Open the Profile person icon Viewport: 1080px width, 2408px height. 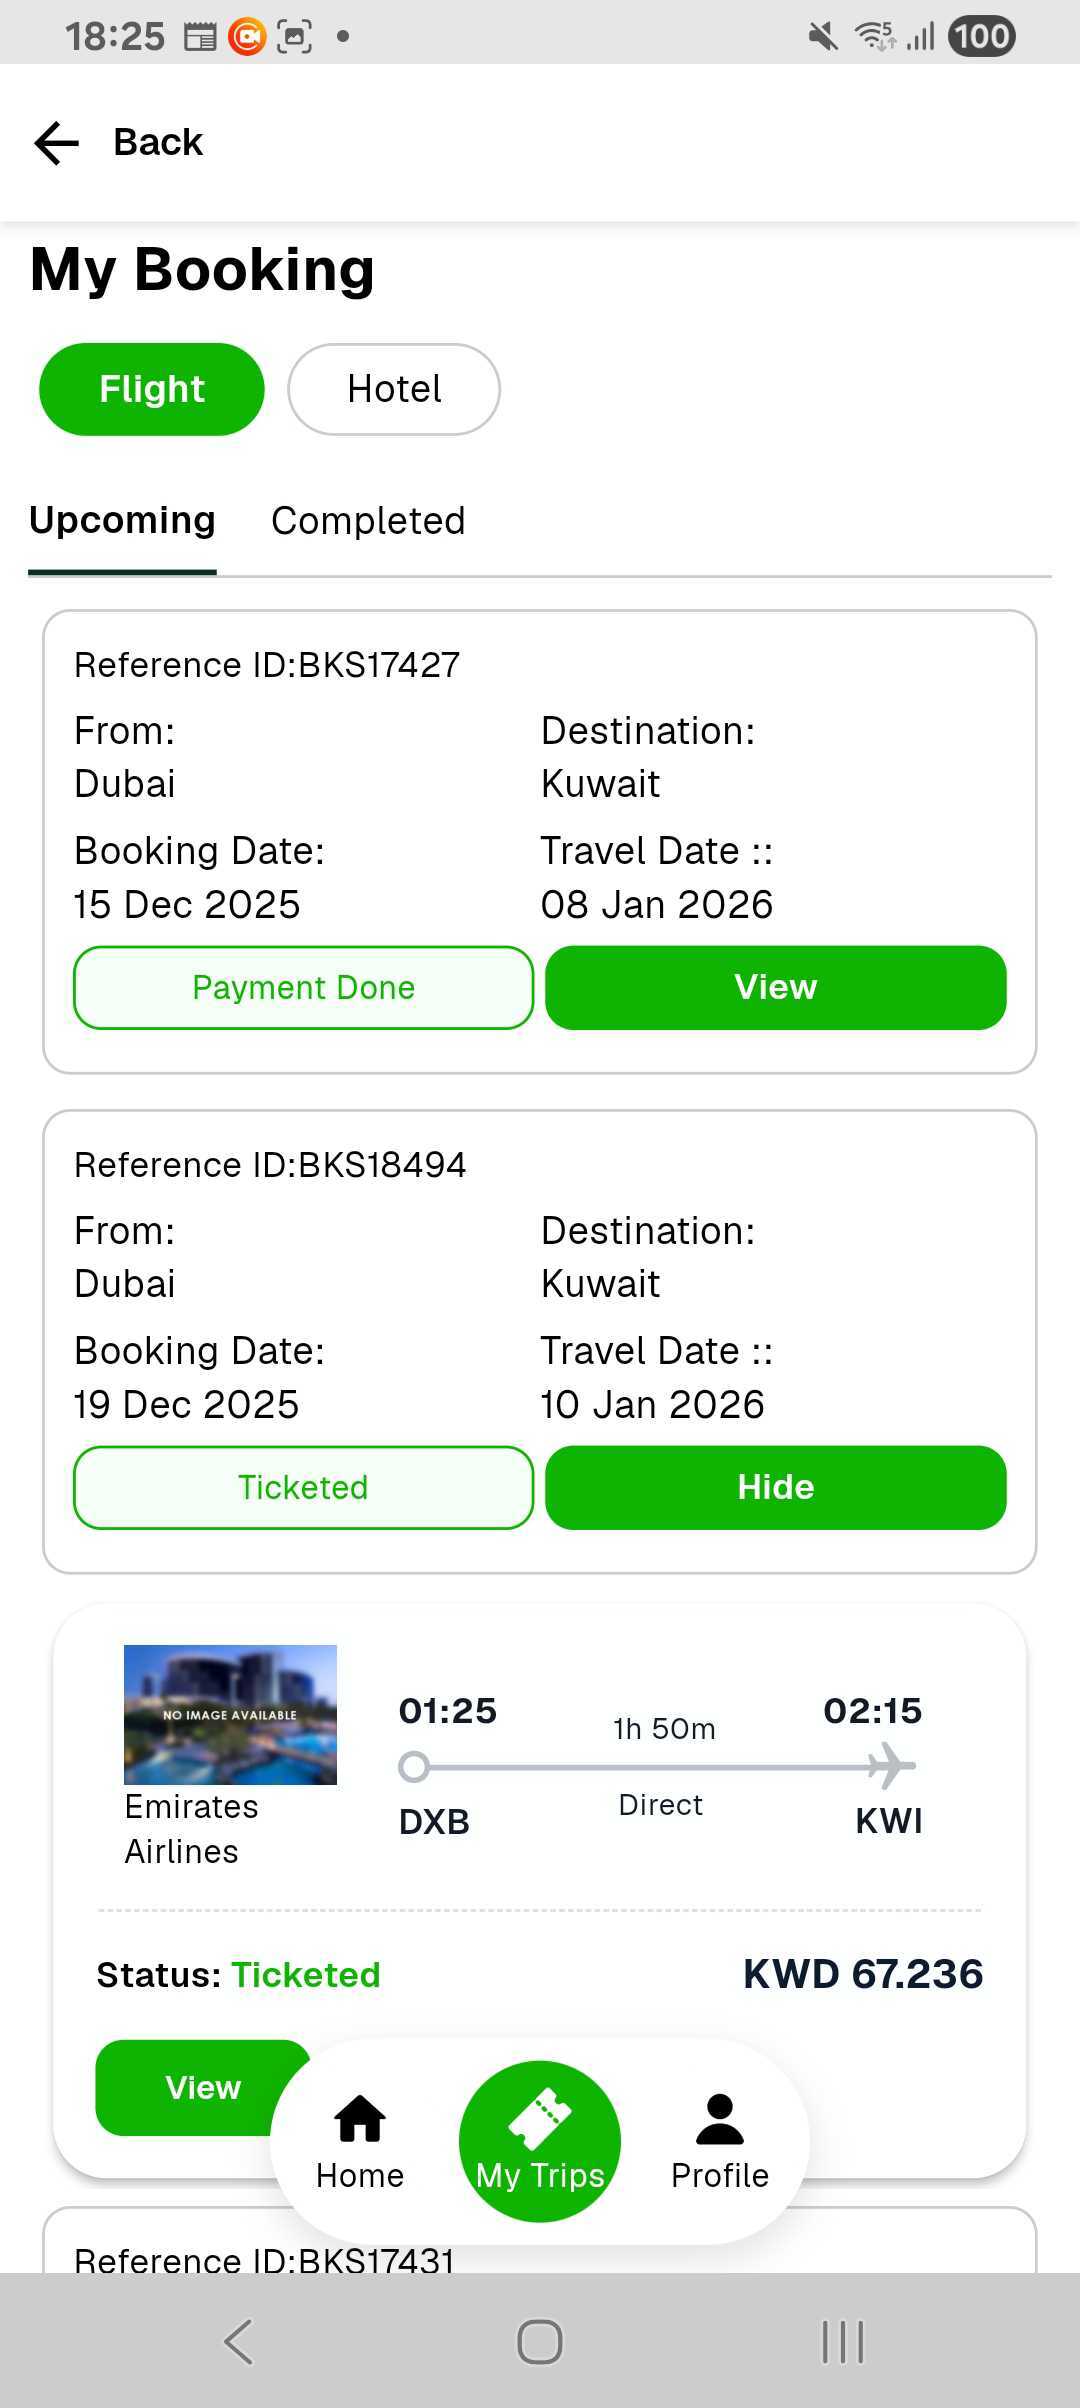[720, 2120]
